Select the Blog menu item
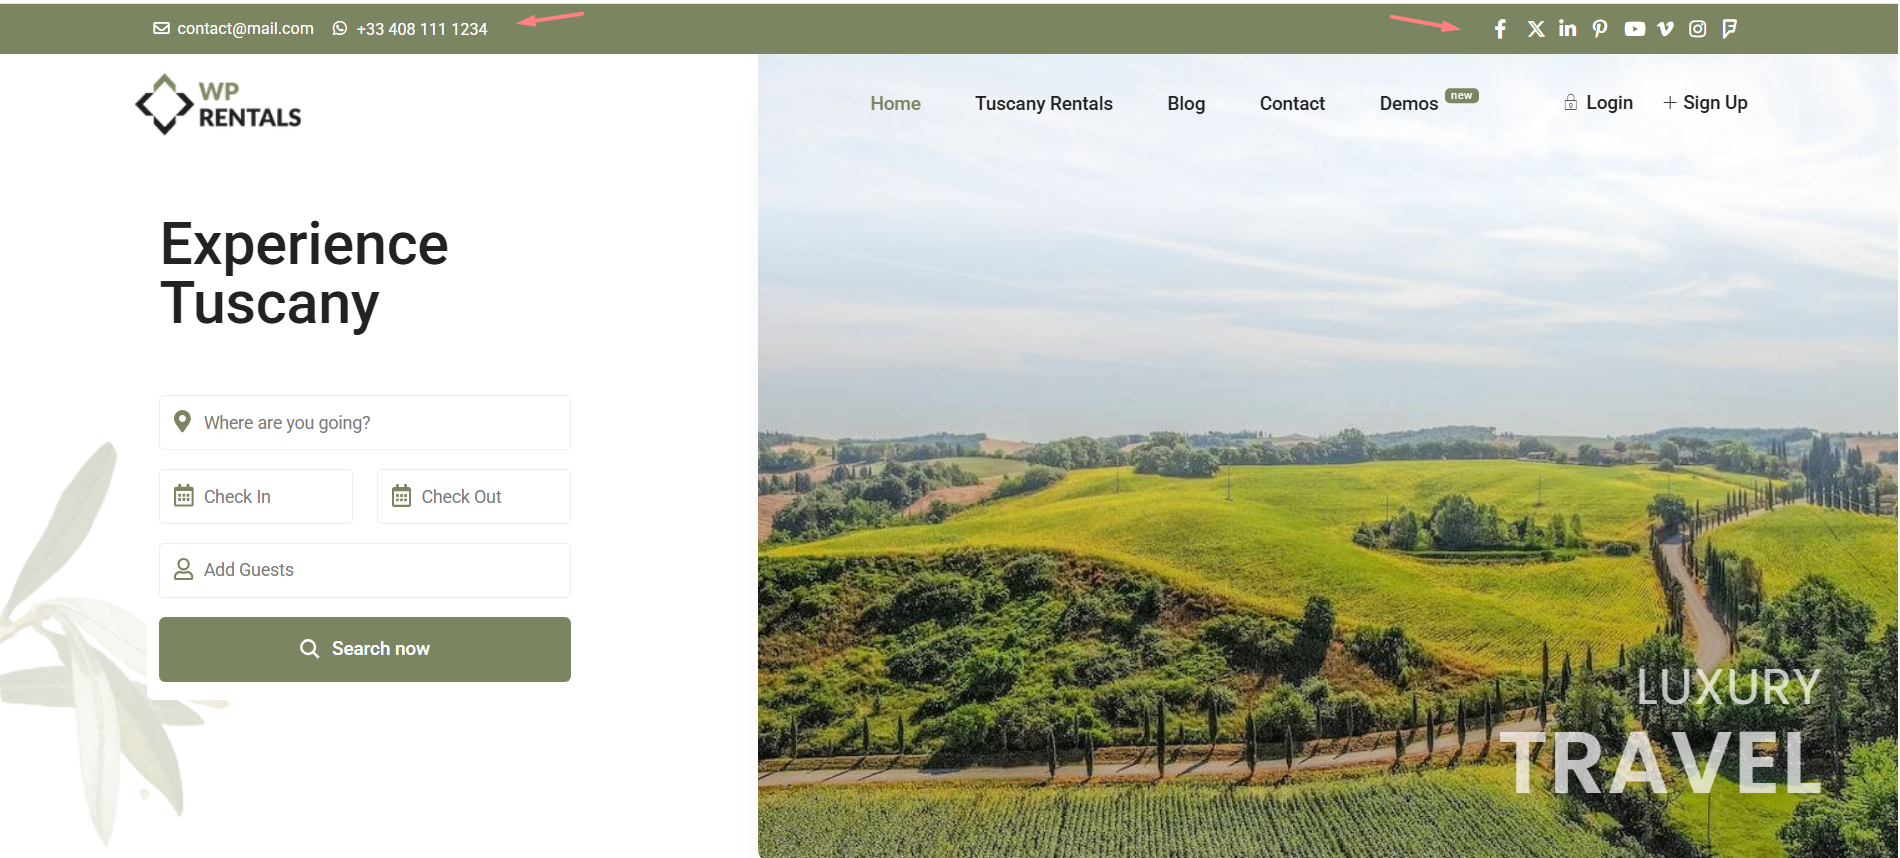Screen dimensions: 1900x858 pos(1186,104)
